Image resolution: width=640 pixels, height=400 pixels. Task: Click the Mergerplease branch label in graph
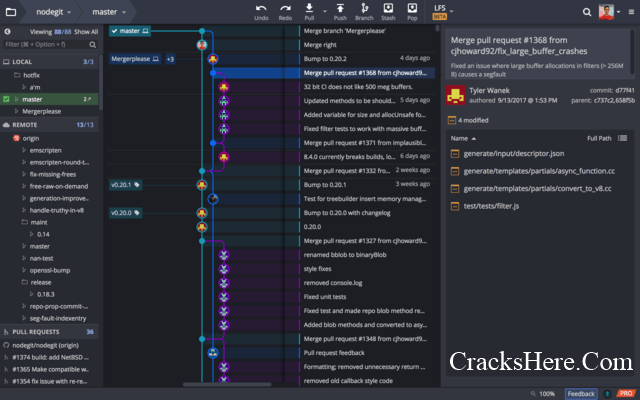click(135, 59)
